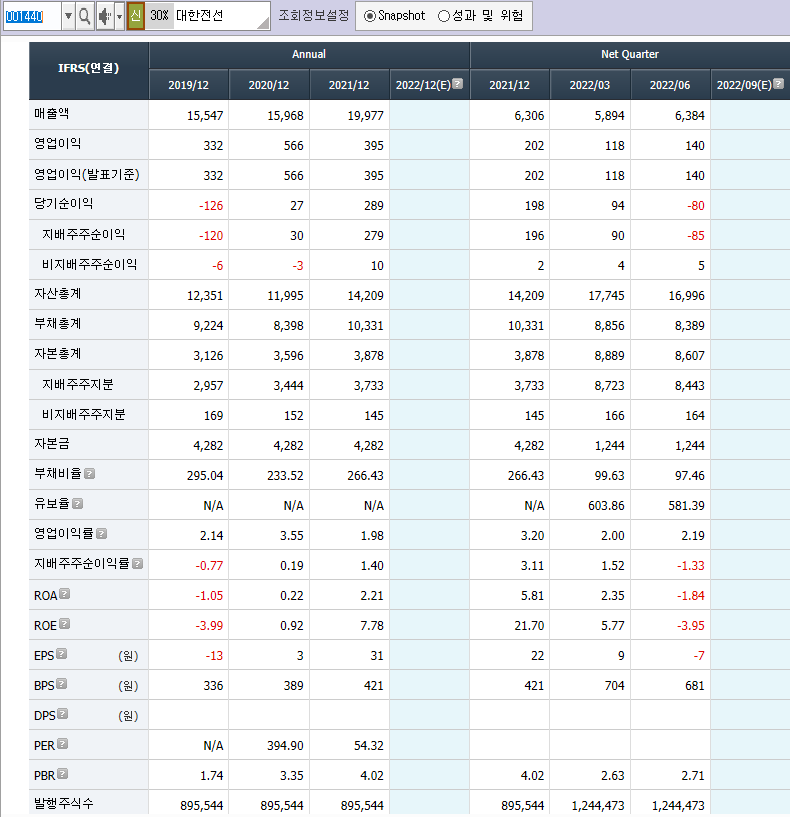Click the 2022/03 부채비율 value 99.63
This screenshot has width=790, height=817.
point(609,476)
